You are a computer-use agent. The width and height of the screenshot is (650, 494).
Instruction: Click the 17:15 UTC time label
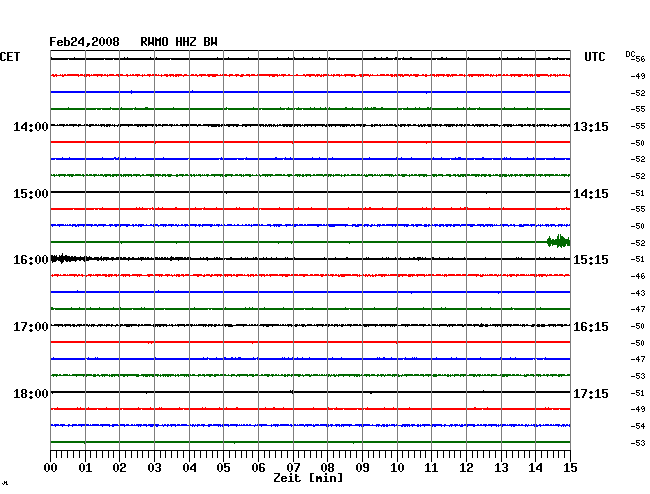coord(591,393)
